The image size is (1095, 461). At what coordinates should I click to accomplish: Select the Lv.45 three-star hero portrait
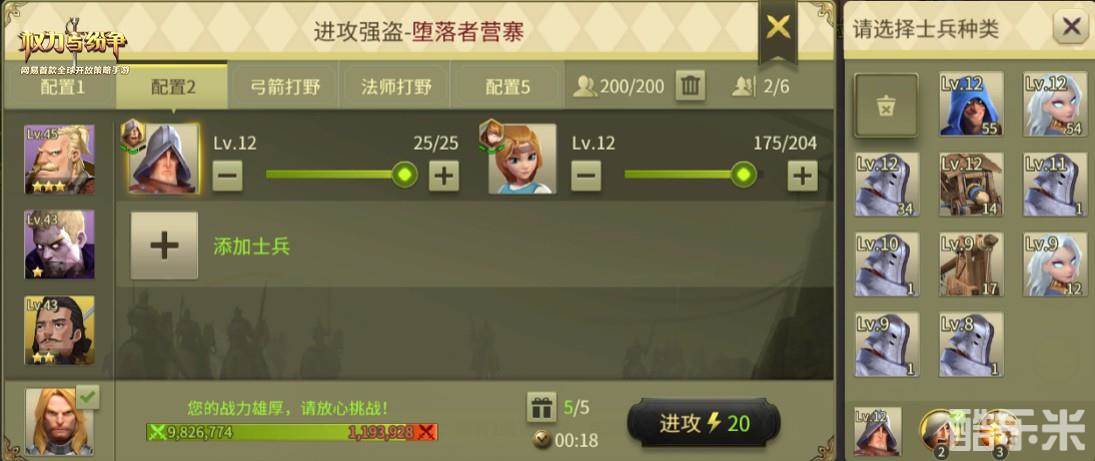tap(59, 160)
